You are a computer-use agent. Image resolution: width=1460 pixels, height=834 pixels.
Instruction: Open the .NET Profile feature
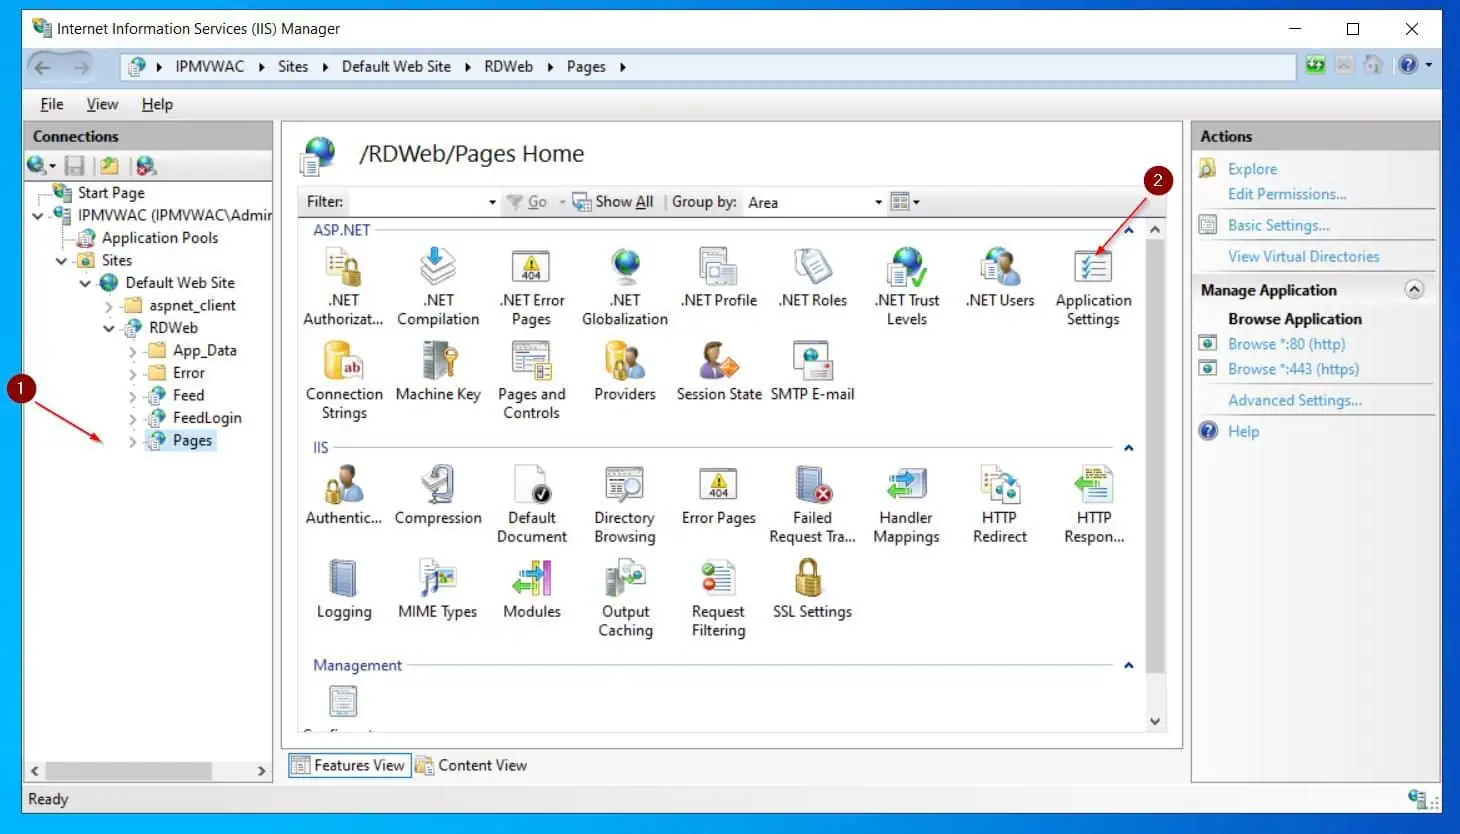[x=719, y=278]
